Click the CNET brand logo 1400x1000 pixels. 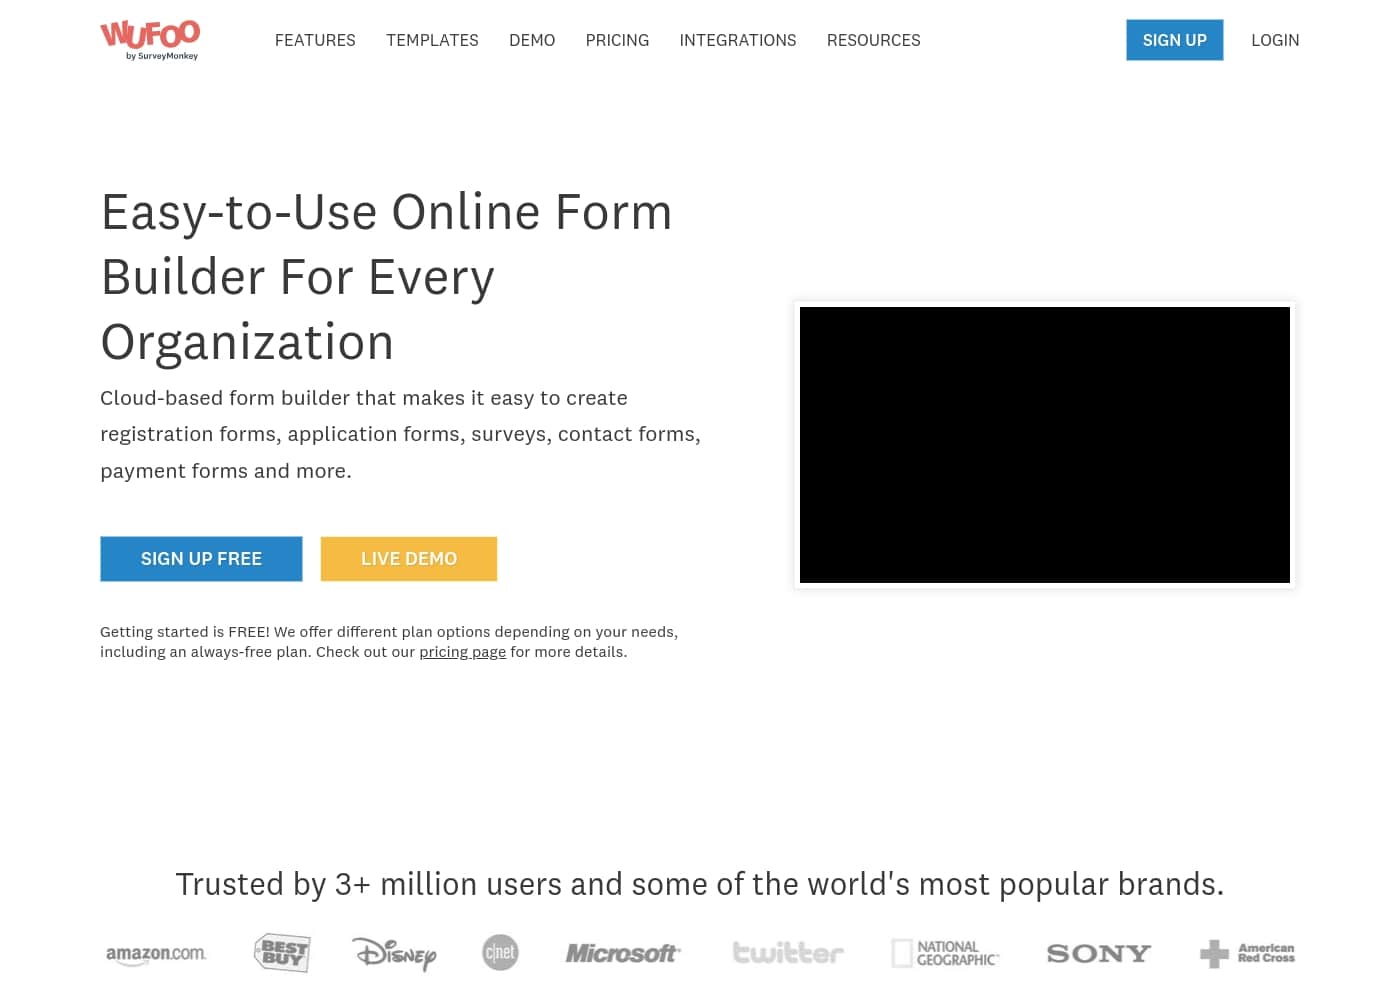point(500,952)
